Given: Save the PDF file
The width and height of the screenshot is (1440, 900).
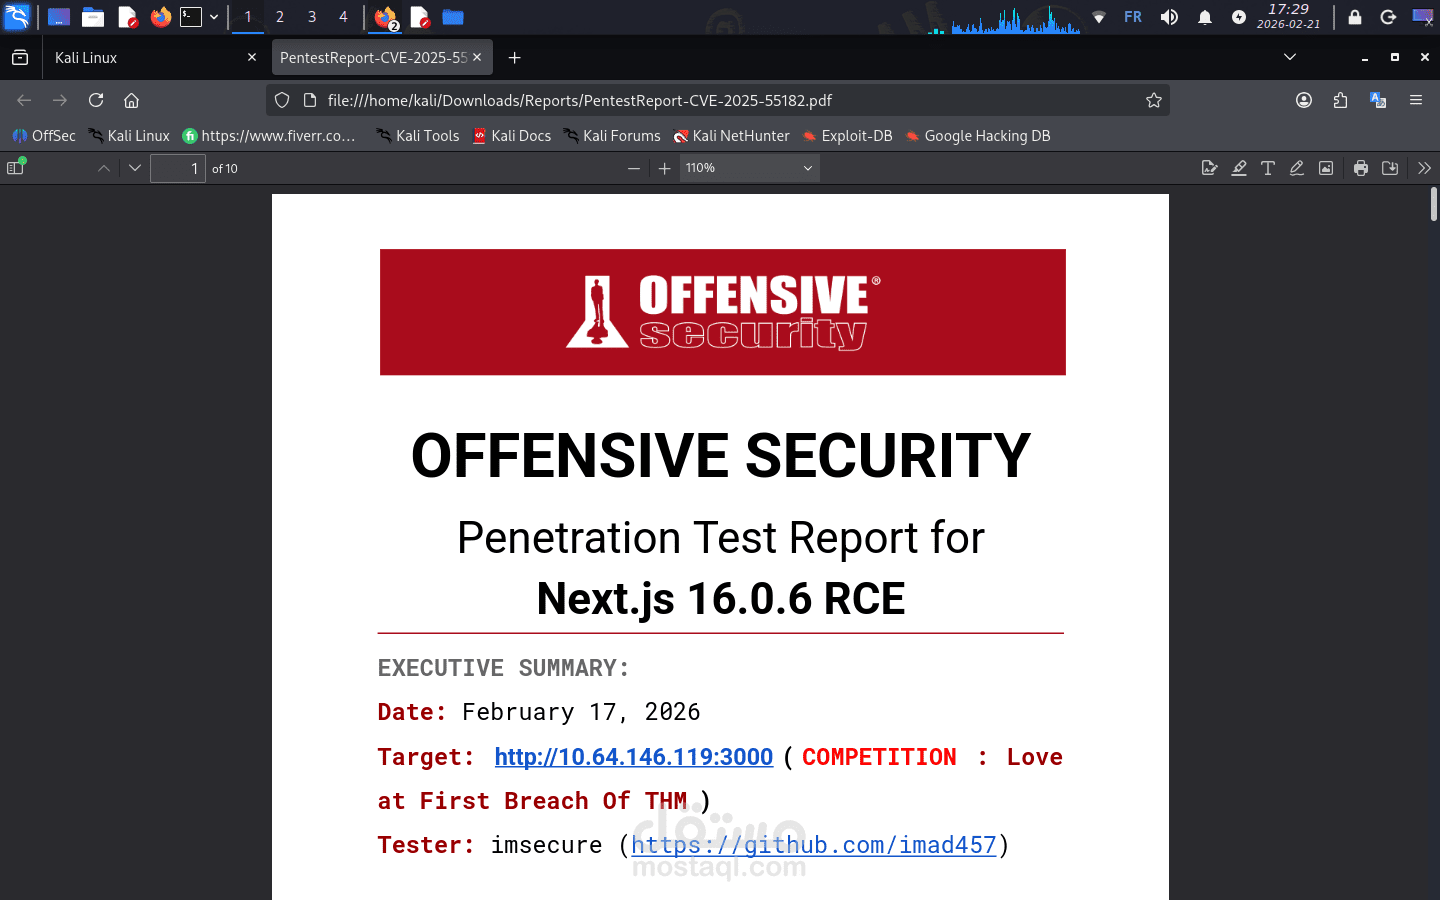Looking at the screenshot, I should tap(1390, 167).
